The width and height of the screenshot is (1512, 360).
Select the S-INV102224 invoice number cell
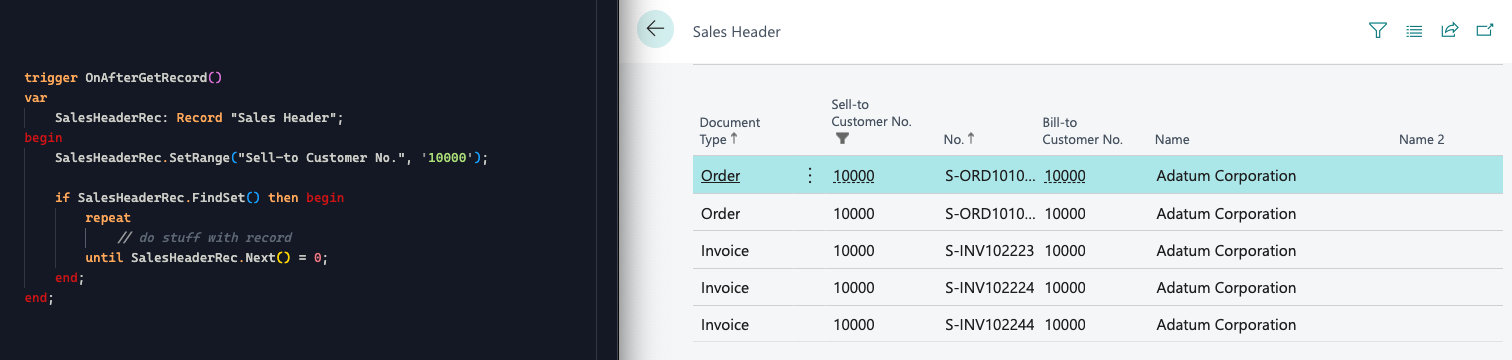coord(989,288)
